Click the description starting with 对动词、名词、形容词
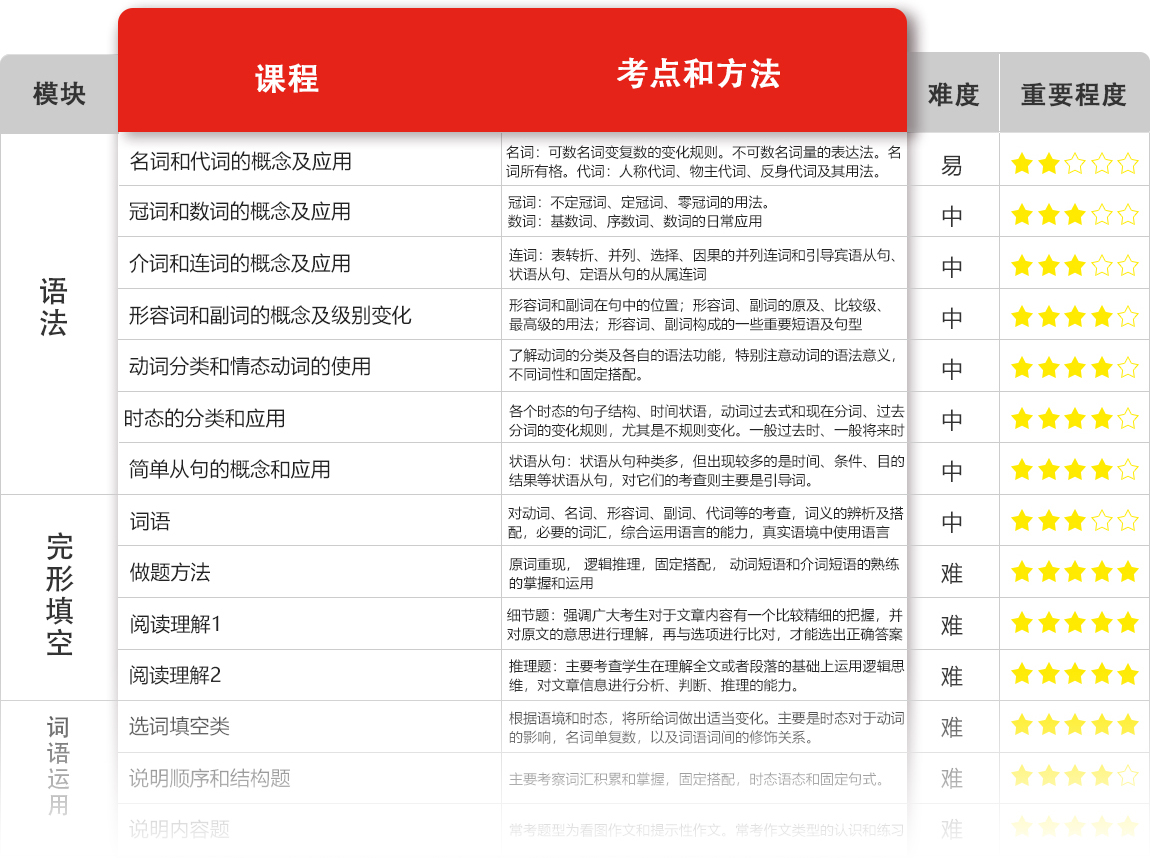Viewport: 1150px width, 858px height. (x=706, y=522)
